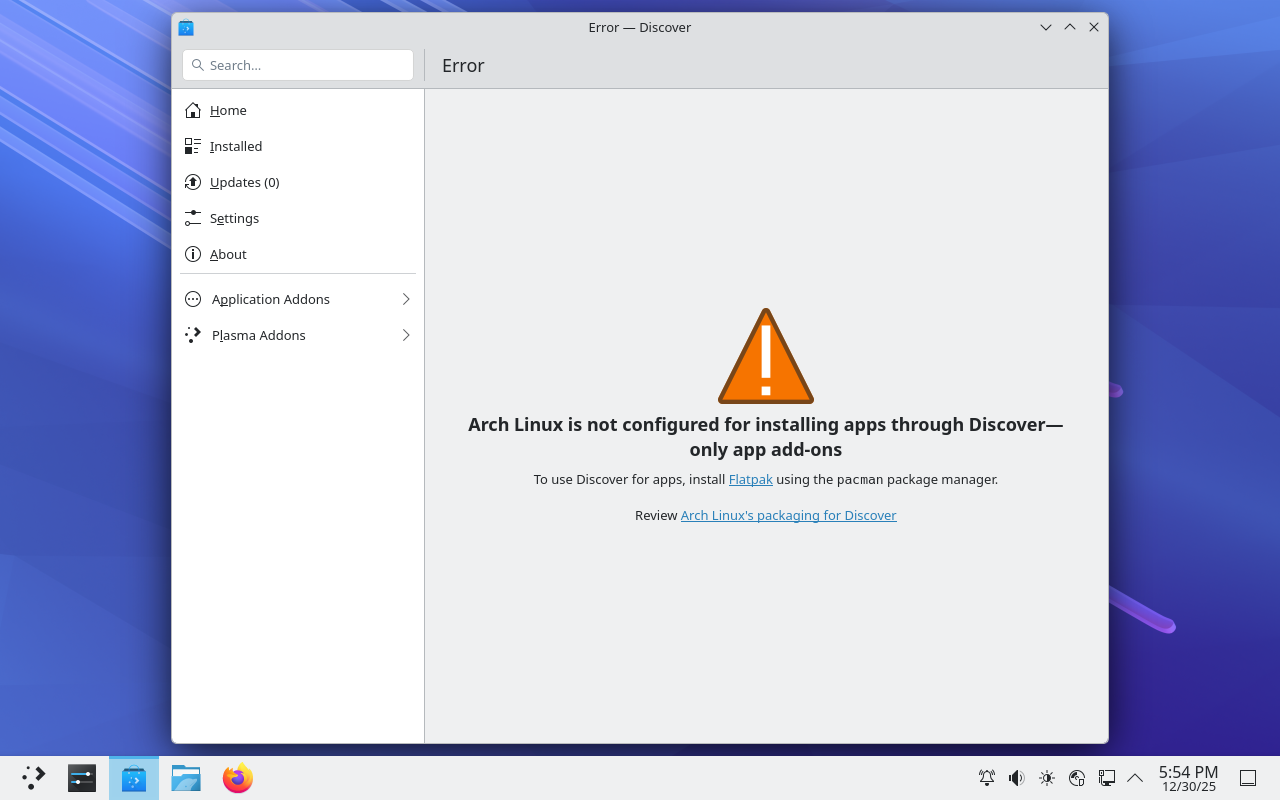Viewport: 1280px width, 800px height.
Task: Click the About info icon
Action: pos(193,254)
